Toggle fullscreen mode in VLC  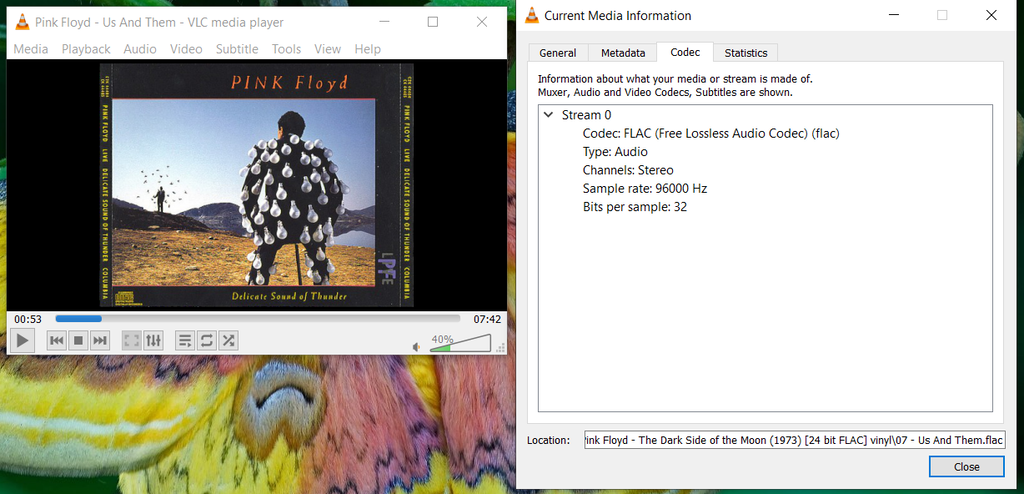132,340
